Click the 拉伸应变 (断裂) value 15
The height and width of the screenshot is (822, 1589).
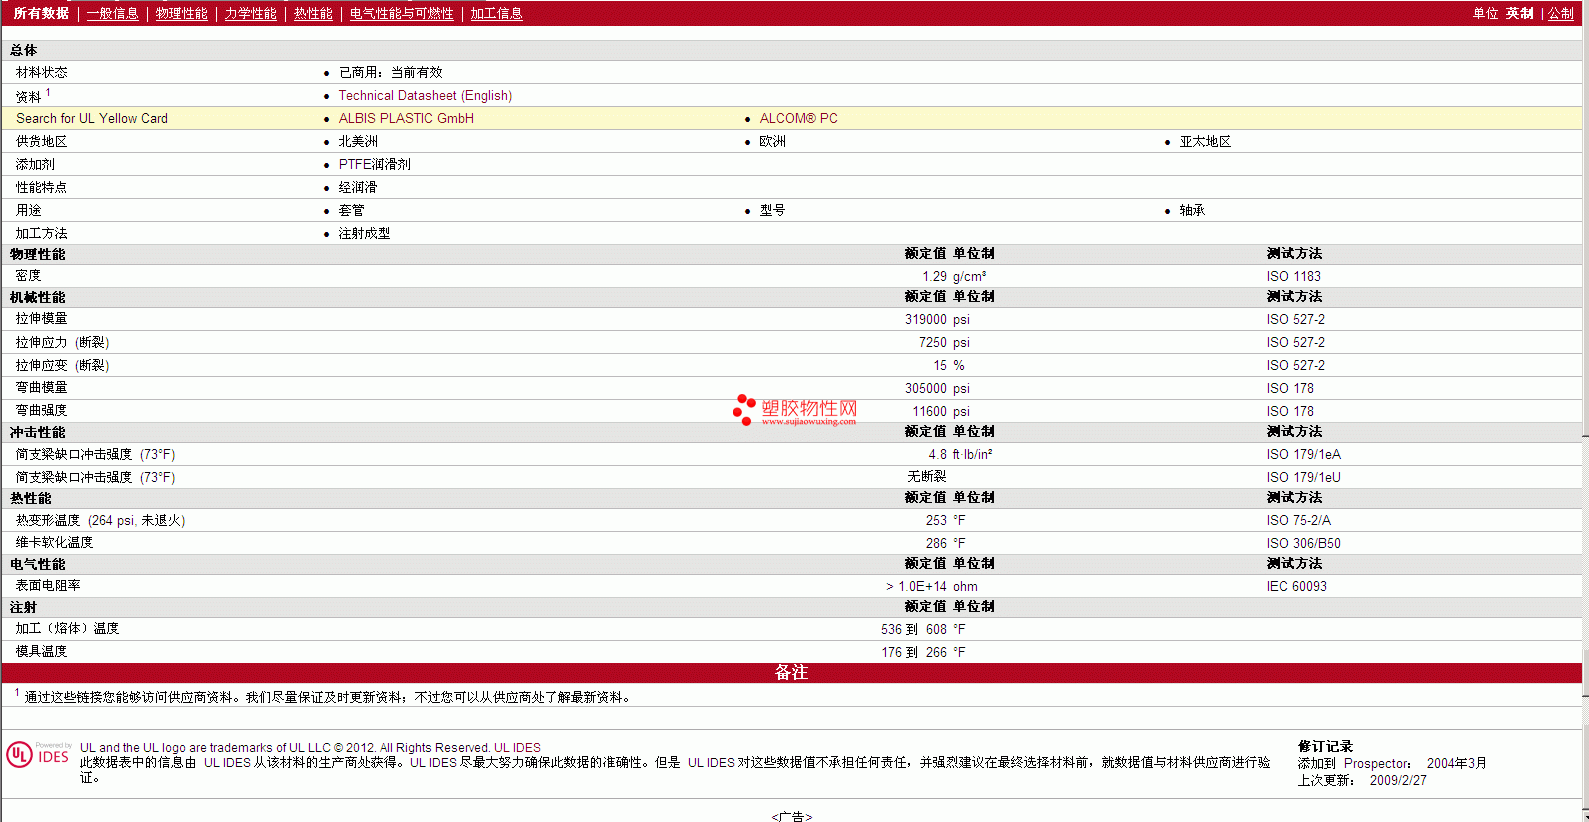(940, 366)
